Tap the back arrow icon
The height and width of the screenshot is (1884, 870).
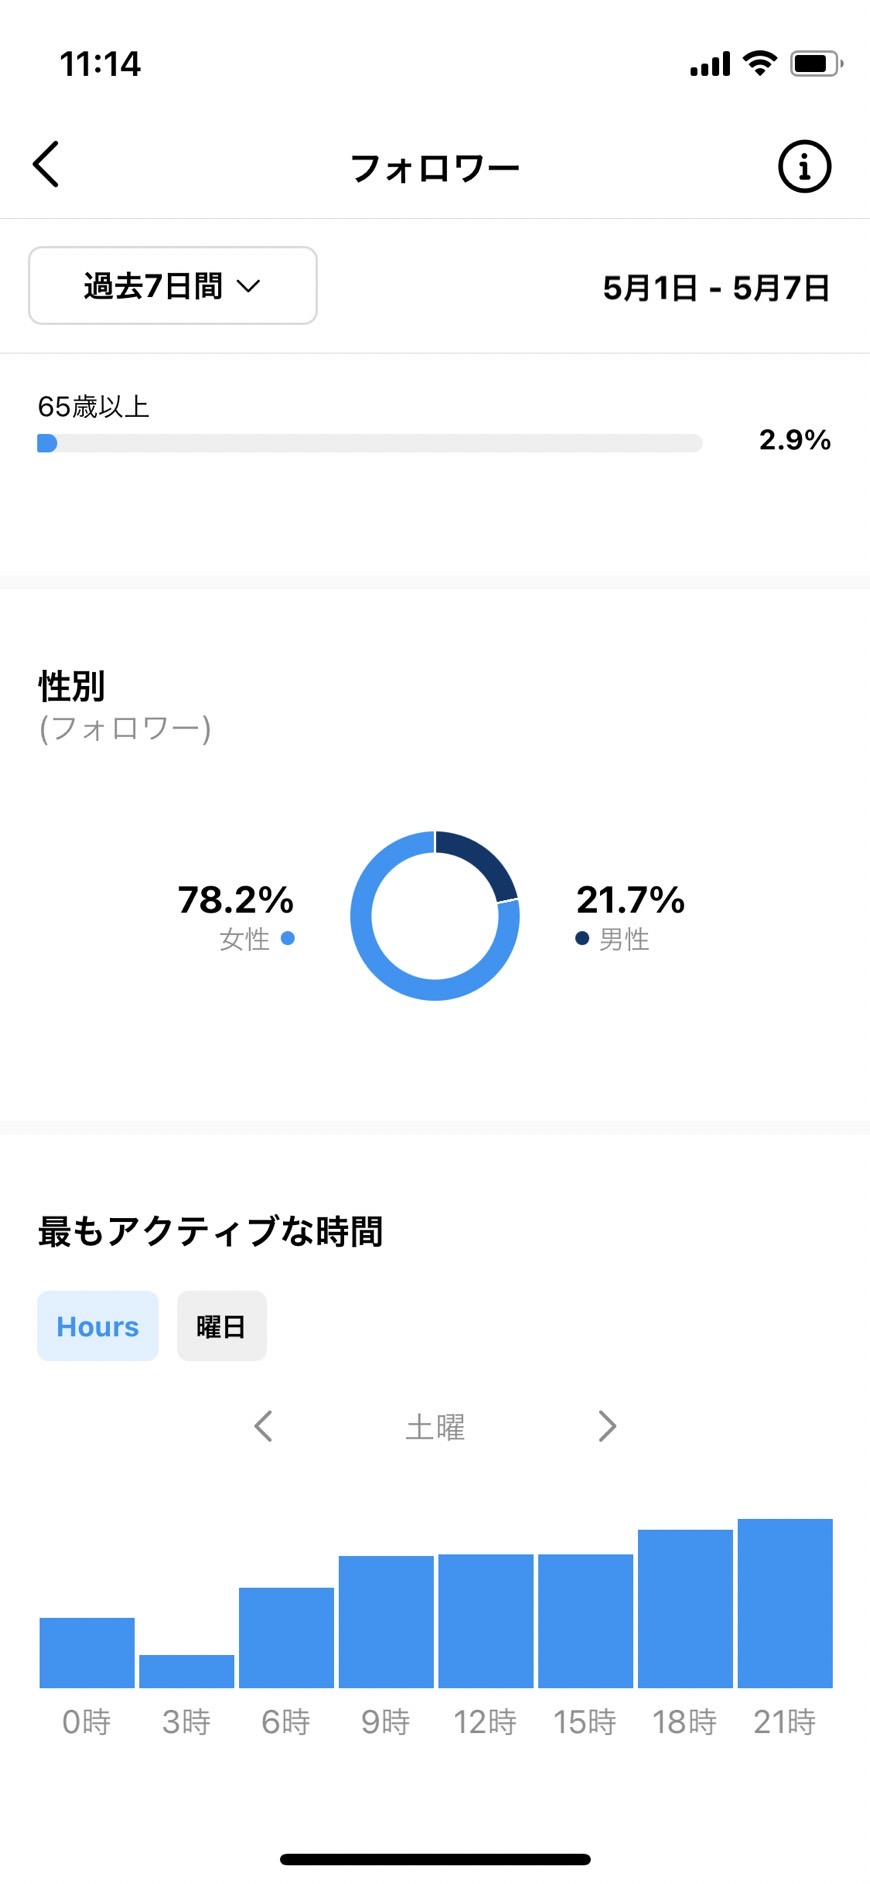46,164
